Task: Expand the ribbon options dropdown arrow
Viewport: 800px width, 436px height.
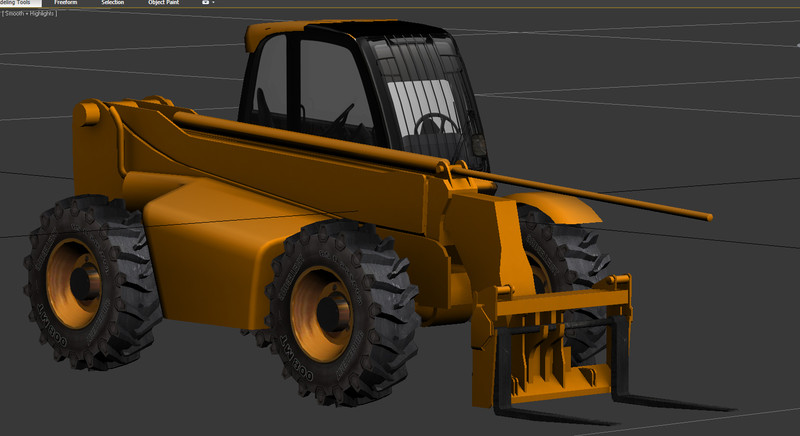Action: 214,3
